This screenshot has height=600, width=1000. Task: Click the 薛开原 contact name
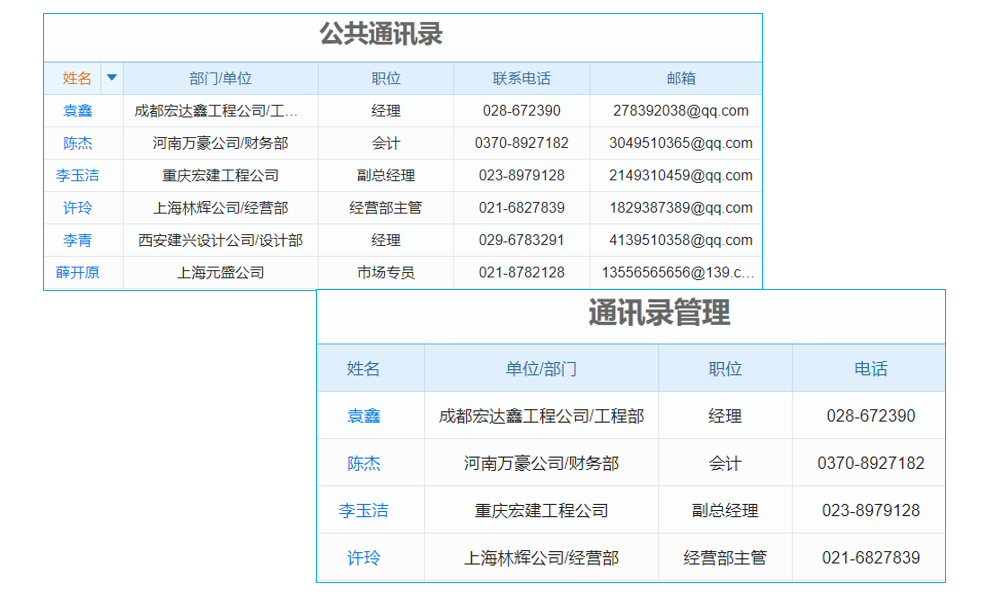pyautogui.click(x=78, y=272)
